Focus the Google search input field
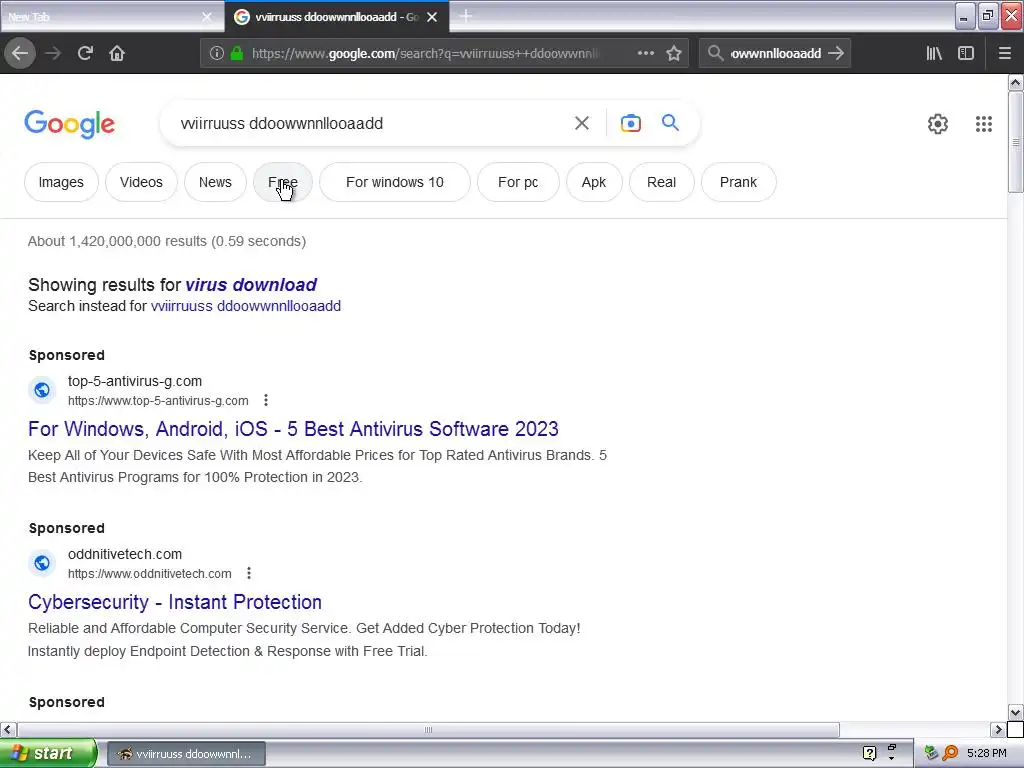Viewport: 1024px width, 768px height. (372, 123)
